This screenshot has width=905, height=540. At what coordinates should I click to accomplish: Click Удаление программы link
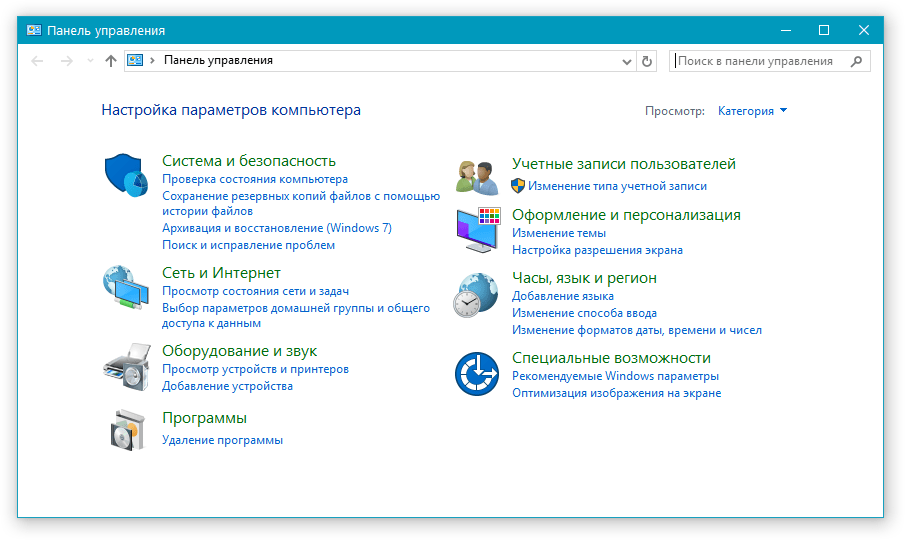222,440
